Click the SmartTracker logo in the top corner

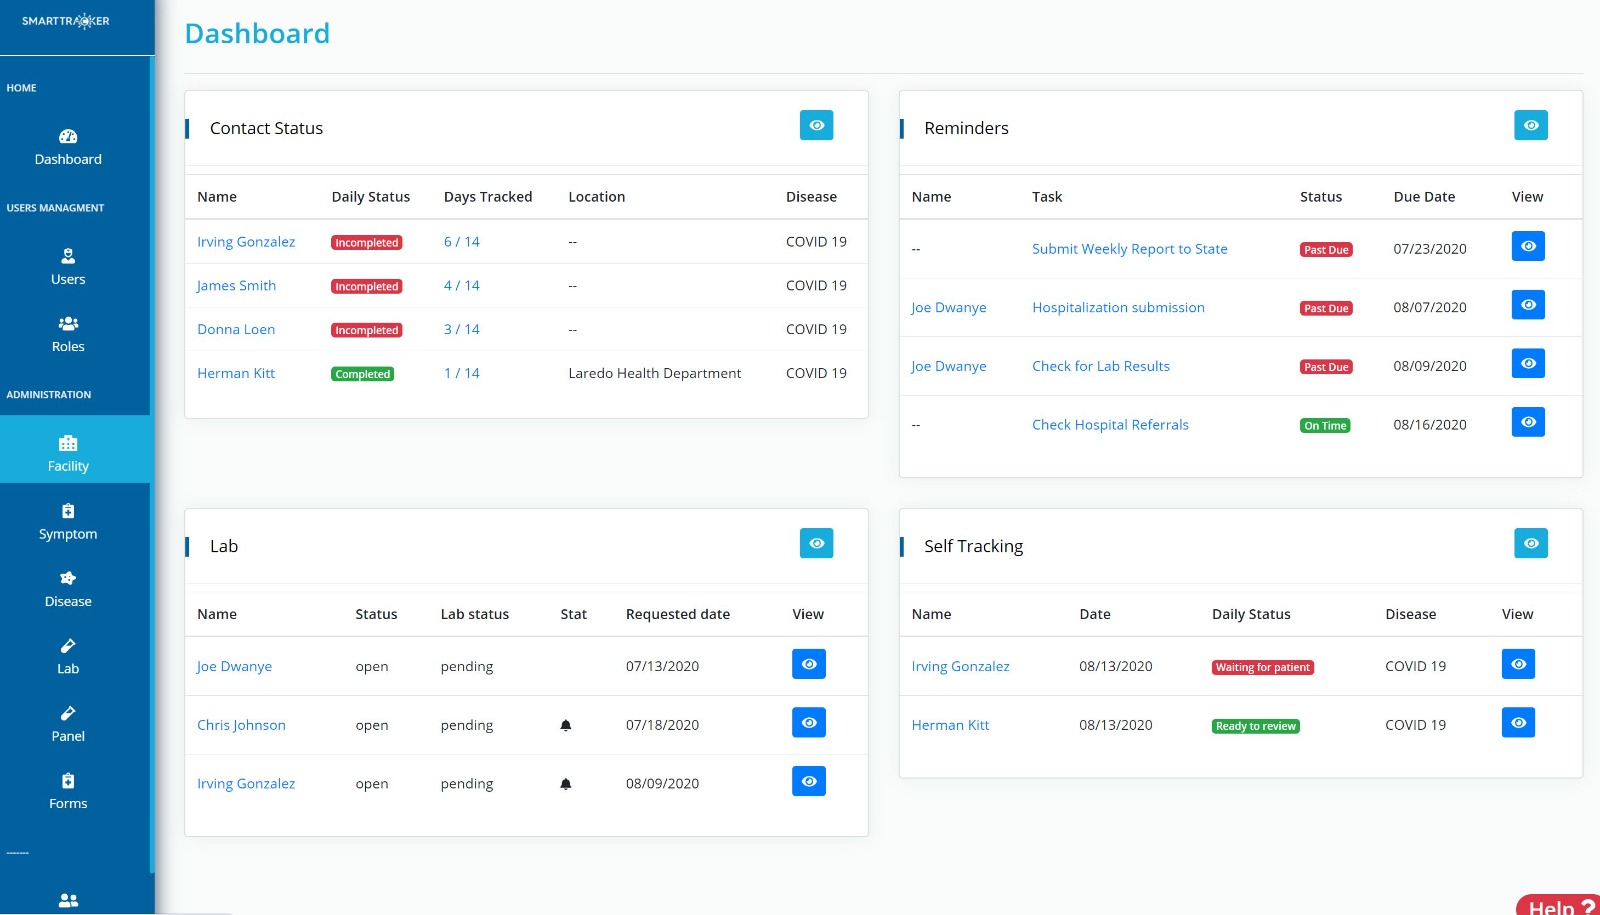(64, 20)
